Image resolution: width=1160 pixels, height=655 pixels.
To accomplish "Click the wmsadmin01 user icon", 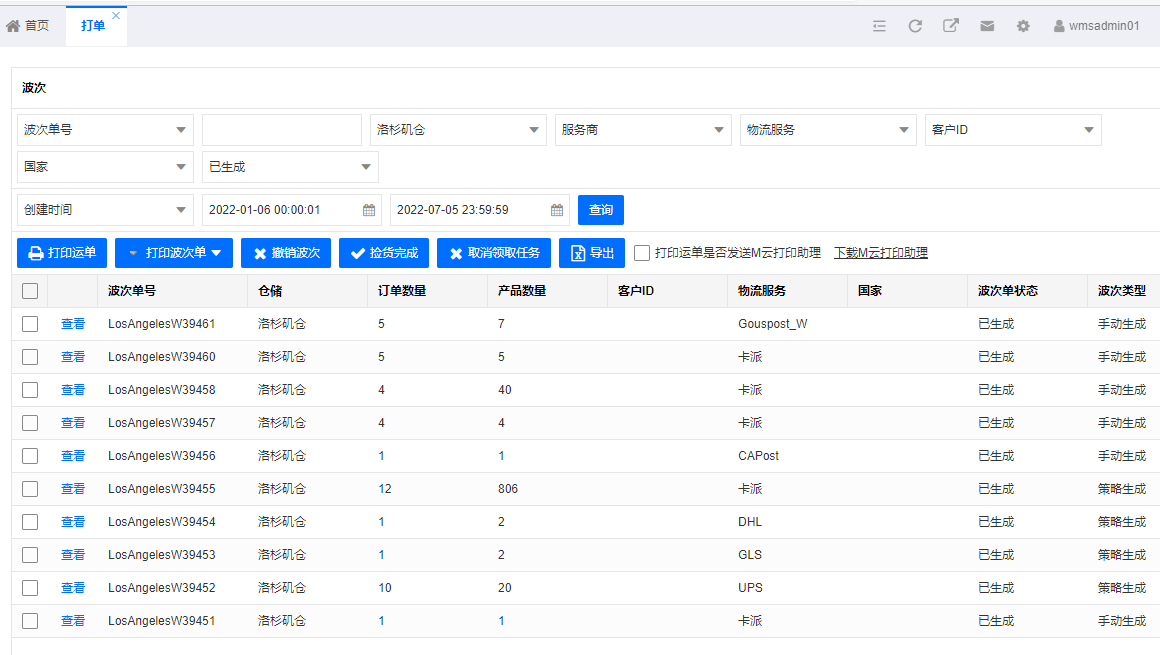I will (1059, 26).
